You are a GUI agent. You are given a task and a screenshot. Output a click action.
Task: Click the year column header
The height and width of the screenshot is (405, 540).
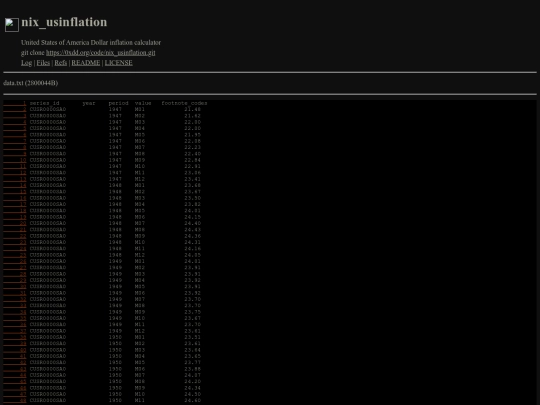point(89,103)
